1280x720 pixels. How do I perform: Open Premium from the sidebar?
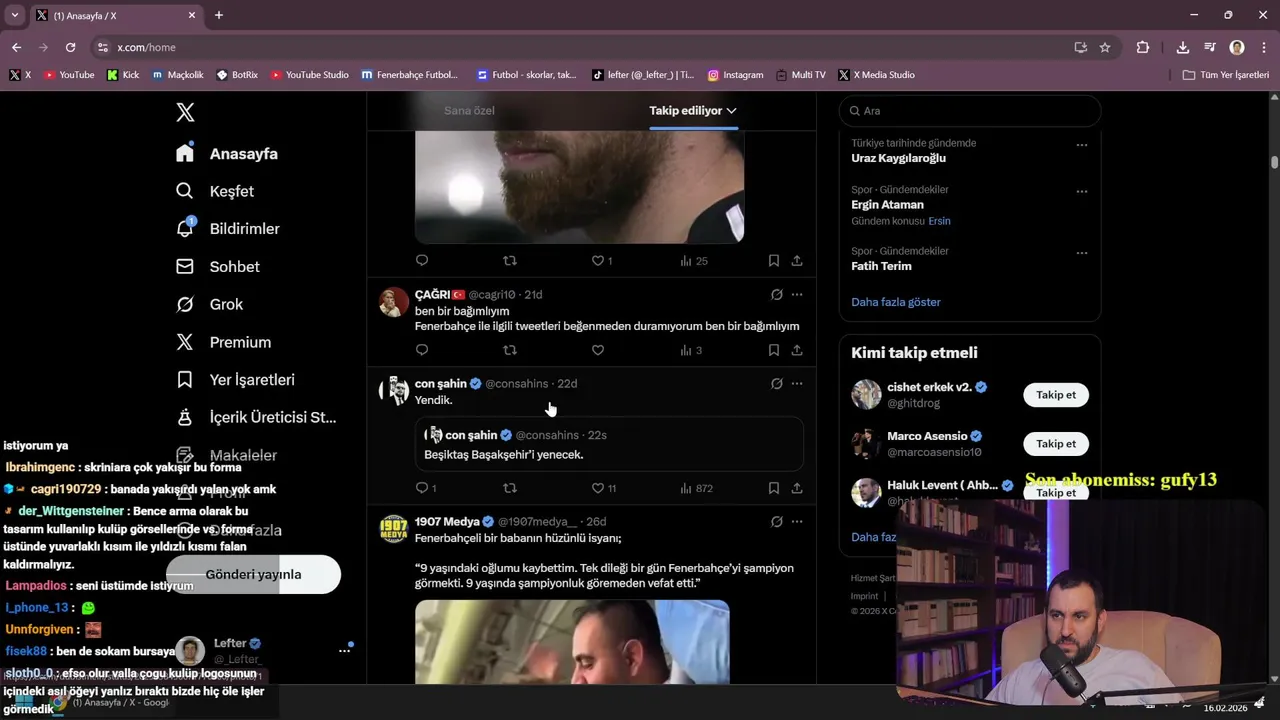point(223,342)
